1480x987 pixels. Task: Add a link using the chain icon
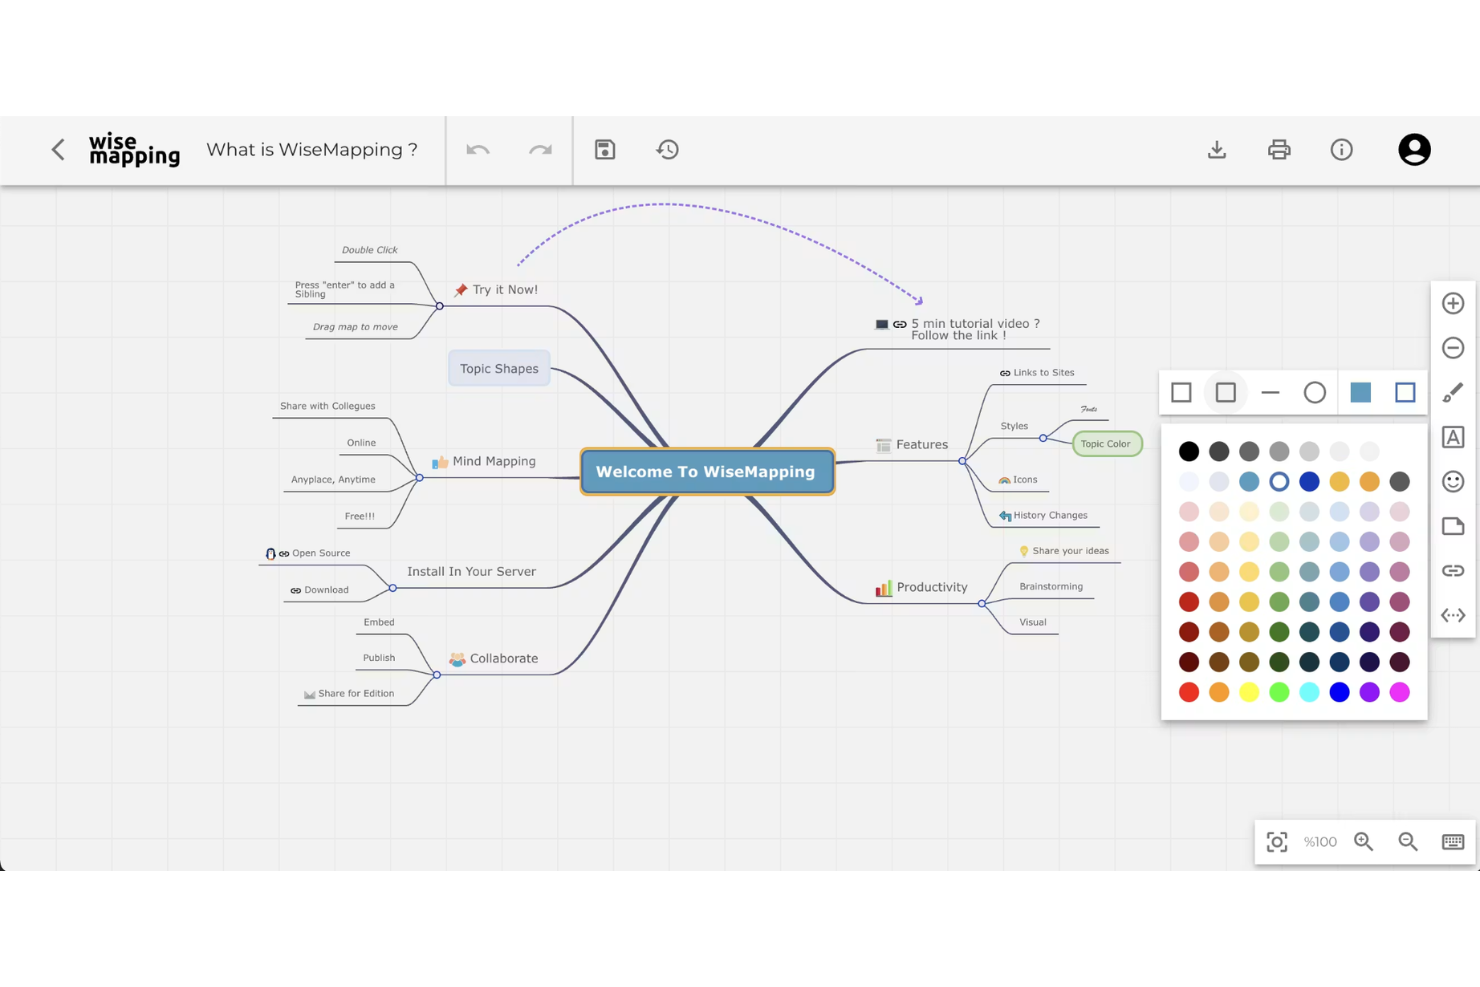click(x=1453, y=570)
